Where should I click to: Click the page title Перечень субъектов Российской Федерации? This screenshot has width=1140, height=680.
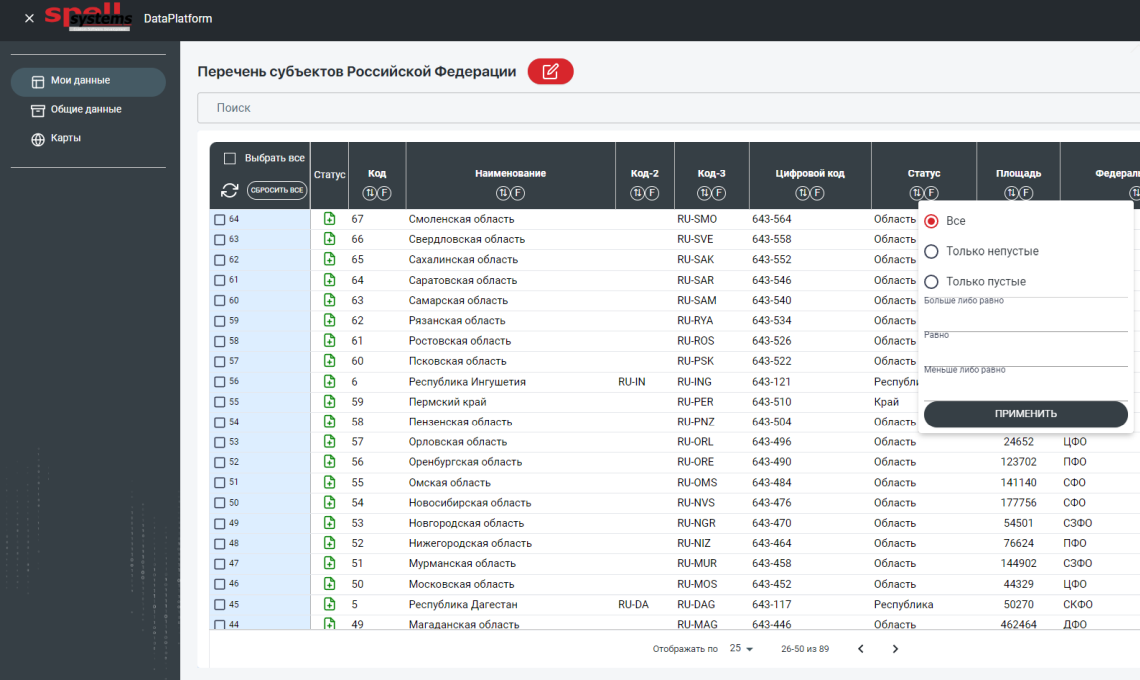click(357, 71)
